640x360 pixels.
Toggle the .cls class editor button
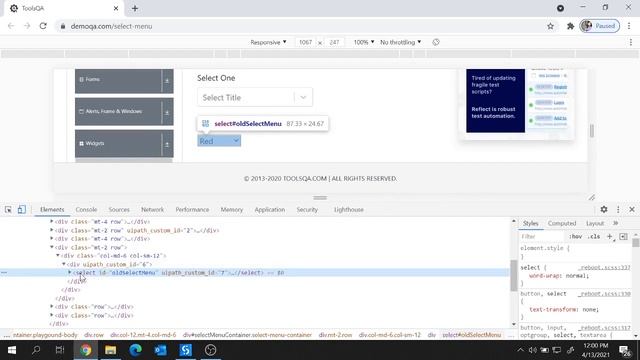pyautogui.click(x=594, y=237)
